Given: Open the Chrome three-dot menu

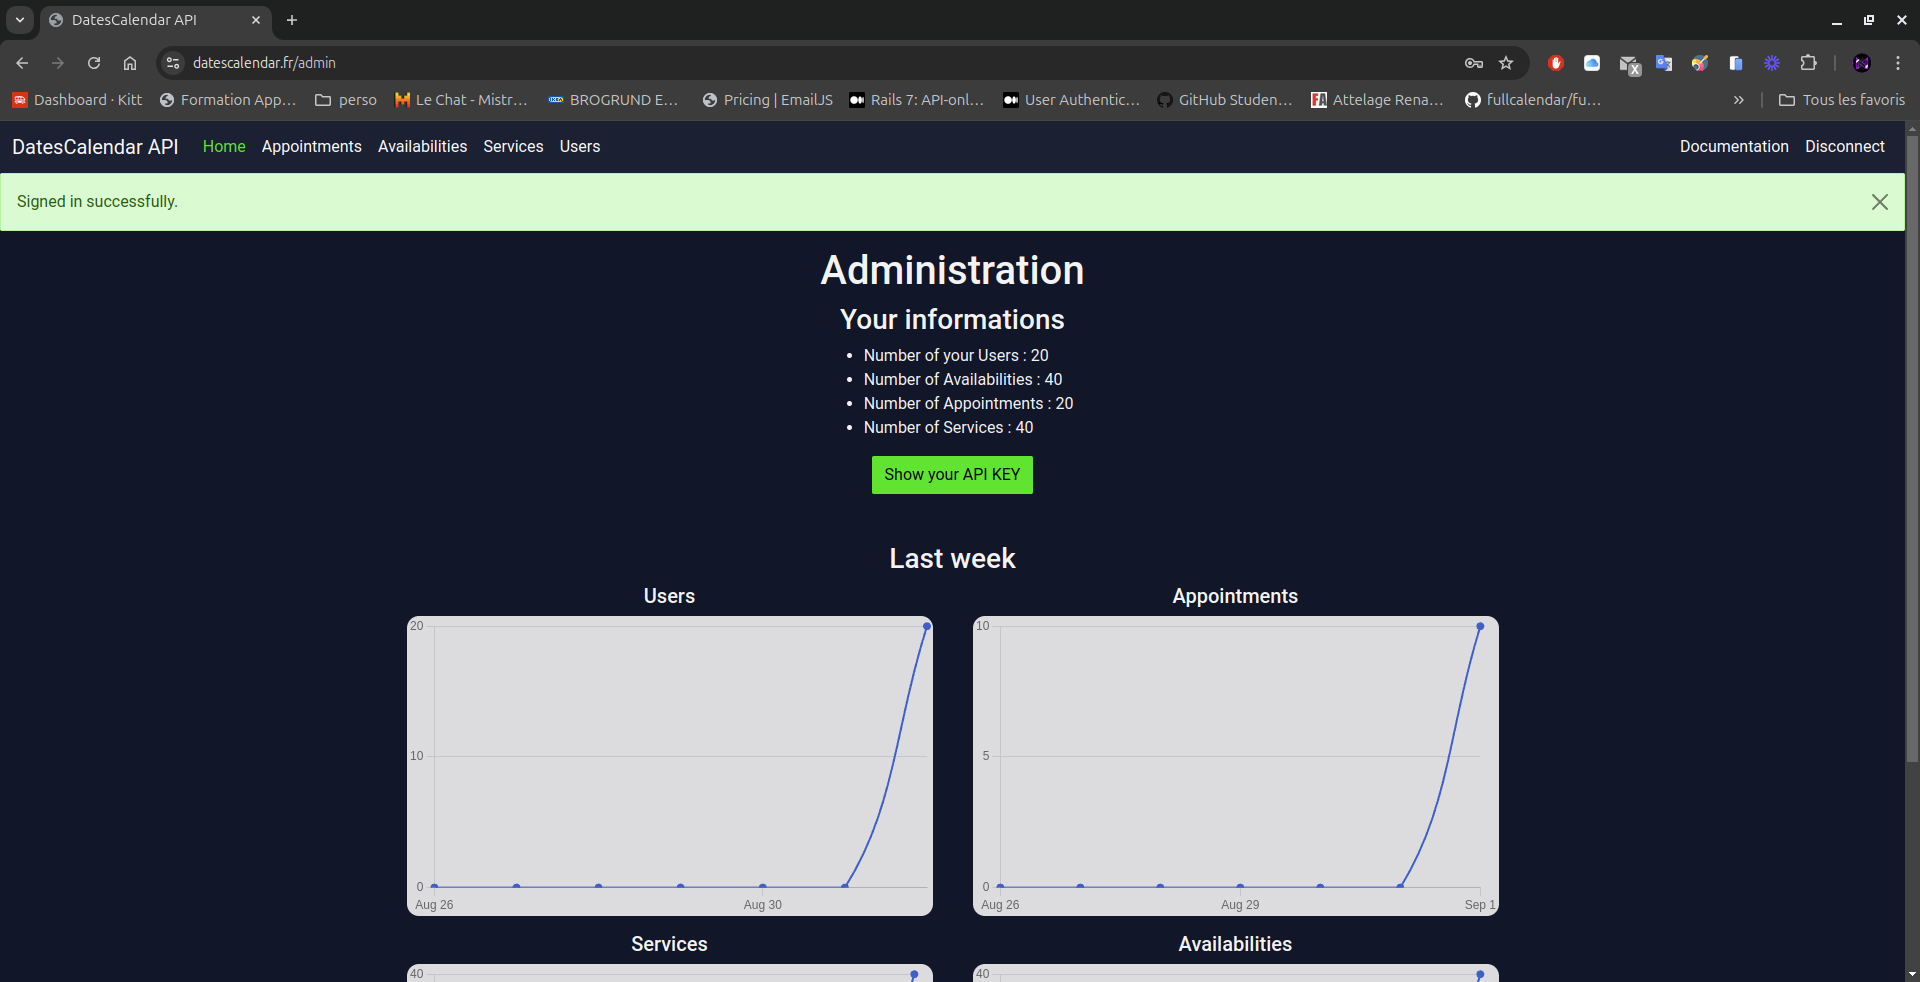Looking at the screenshot, I should [x=1898, y=63].
